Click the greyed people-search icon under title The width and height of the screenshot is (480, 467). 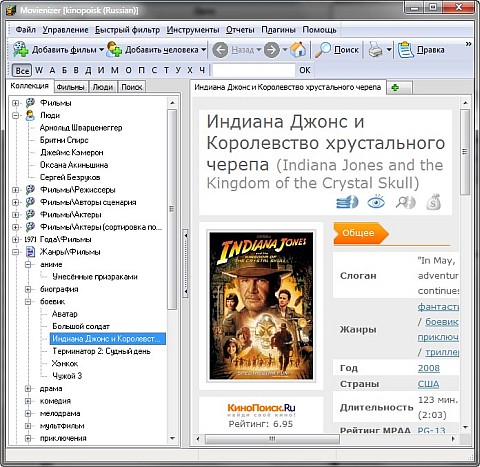coord(405,202)
